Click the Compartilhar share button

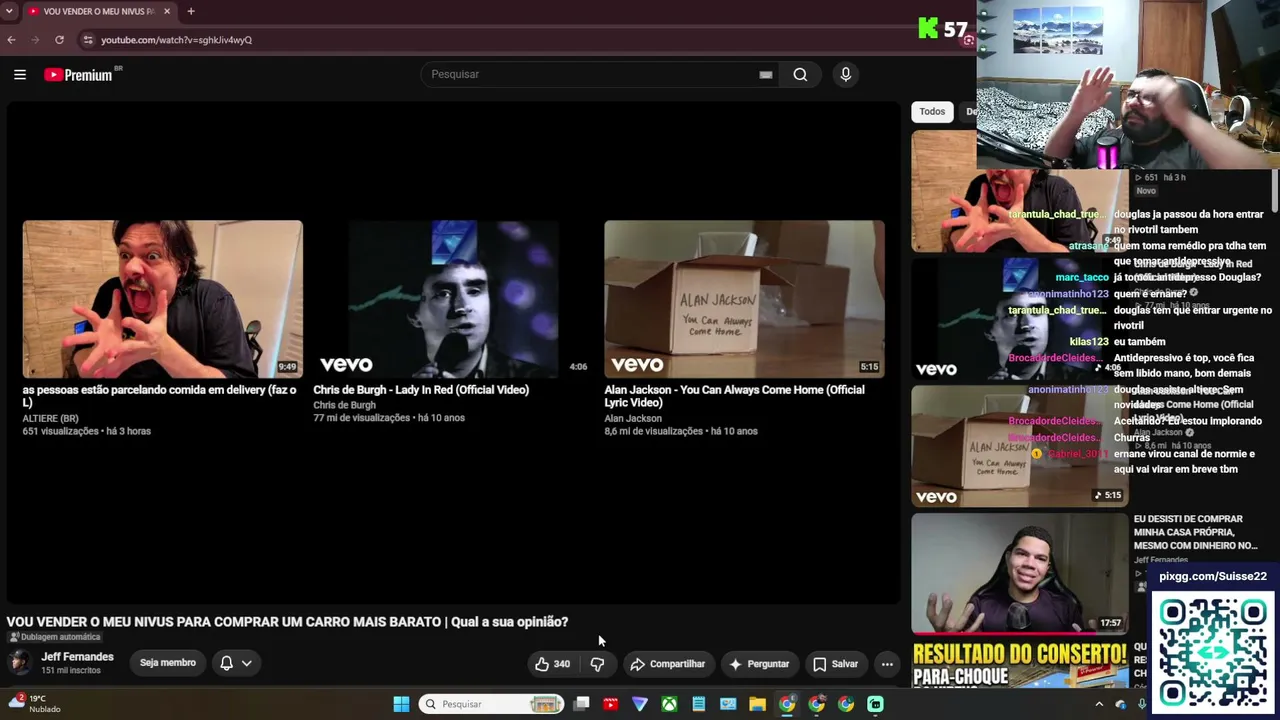point(667,664)
